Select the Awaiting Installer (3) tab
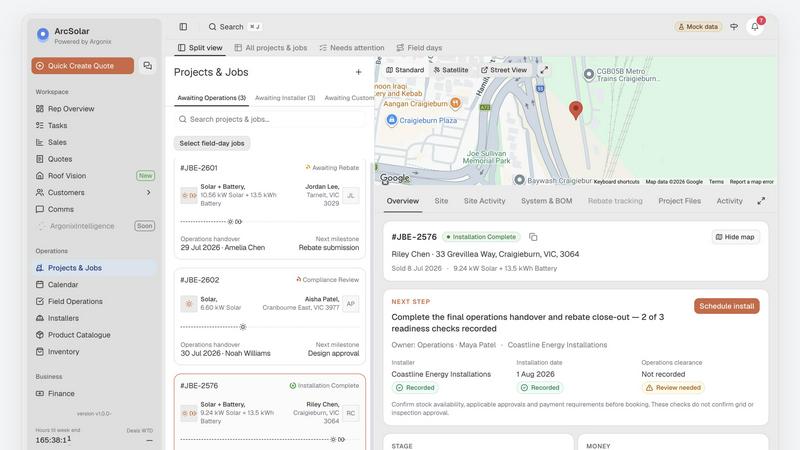800x450 pixels. pos(285,98)
